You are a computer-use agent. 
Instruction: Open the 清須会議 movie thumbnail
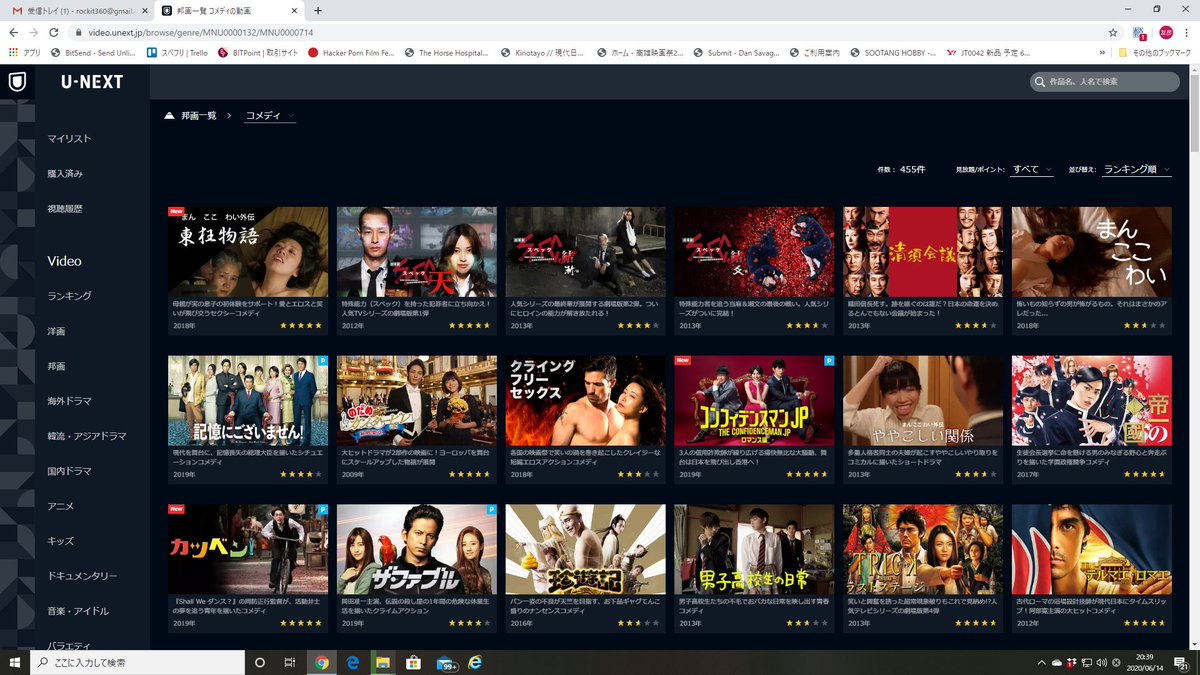pos(923,251)
